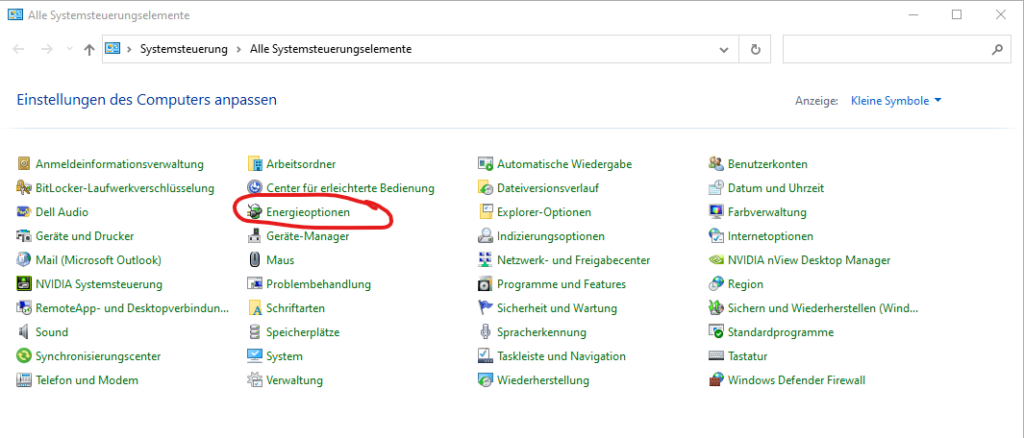Click the NVIDIA Systemsteuerung icon
The height and width of the screenshot is (438, 1024).
click(x=25, y=284)
